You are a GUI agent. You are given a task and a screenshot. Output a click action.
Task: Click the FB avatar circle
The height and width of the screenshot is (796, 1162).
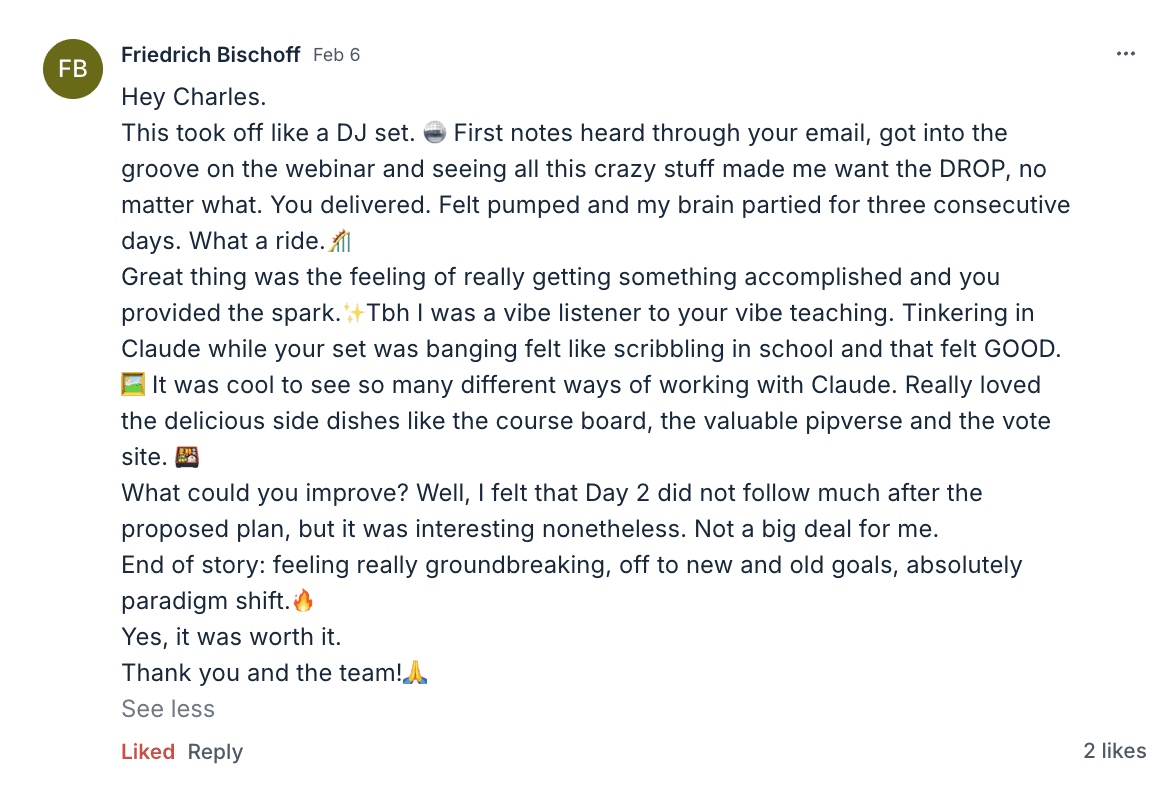[73, 69]
